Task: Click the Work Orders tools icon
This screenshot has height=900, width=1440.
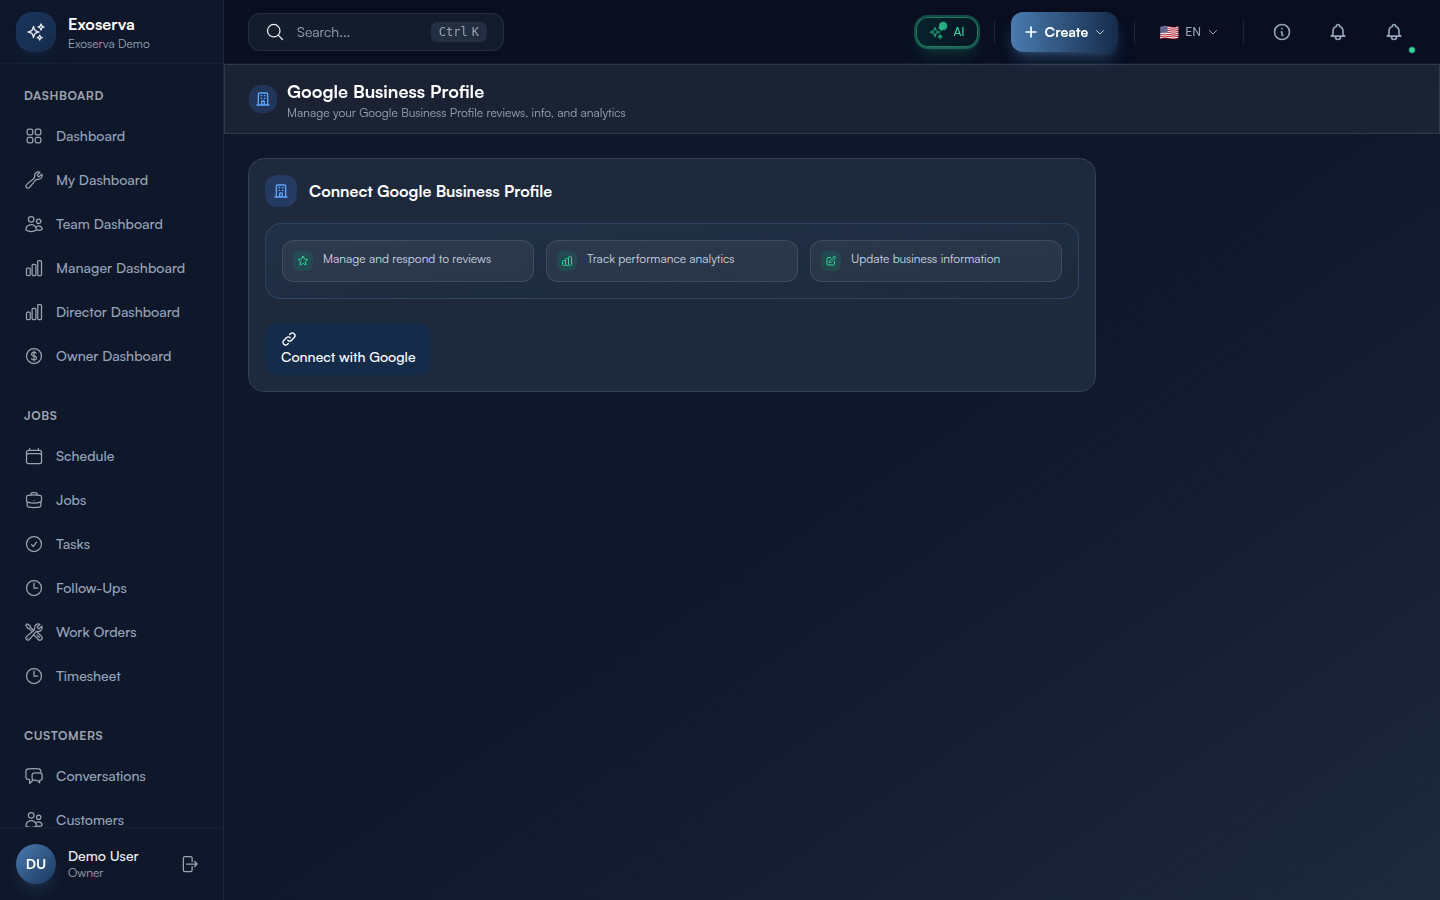Action: click(34, 632)
